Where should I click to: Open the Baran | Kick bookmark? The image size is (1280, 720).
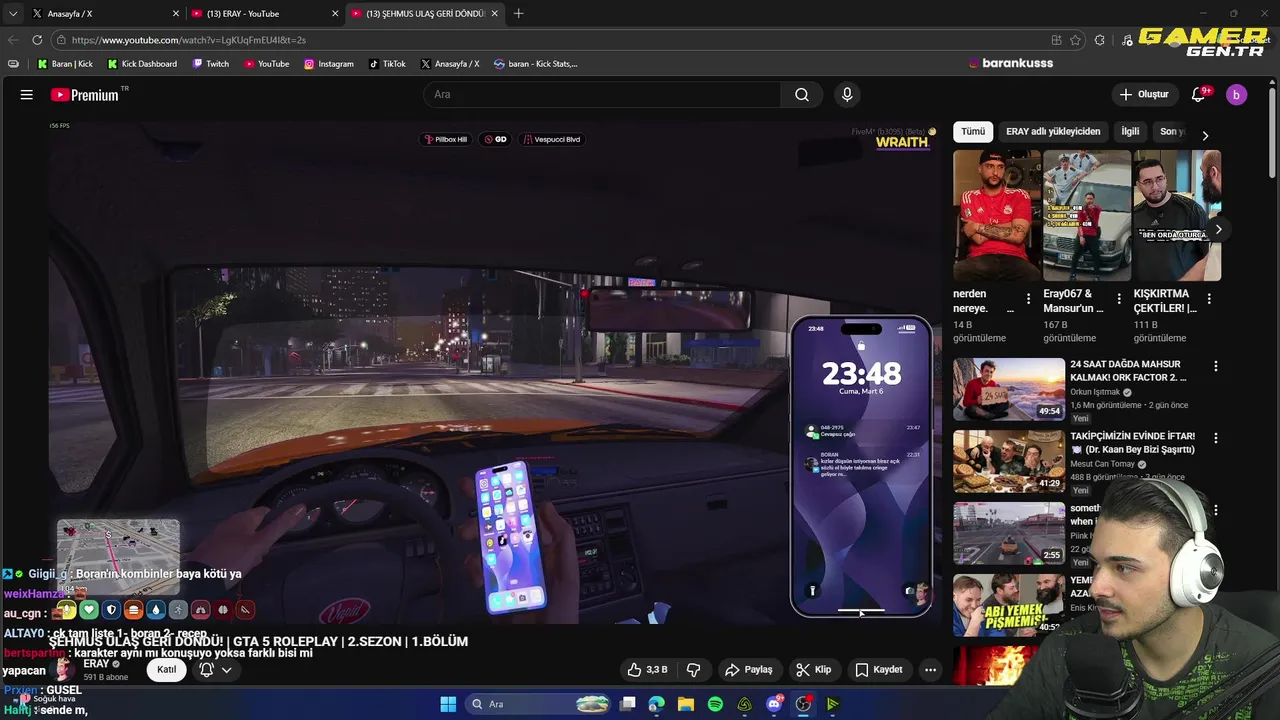[x=64, y=64]
